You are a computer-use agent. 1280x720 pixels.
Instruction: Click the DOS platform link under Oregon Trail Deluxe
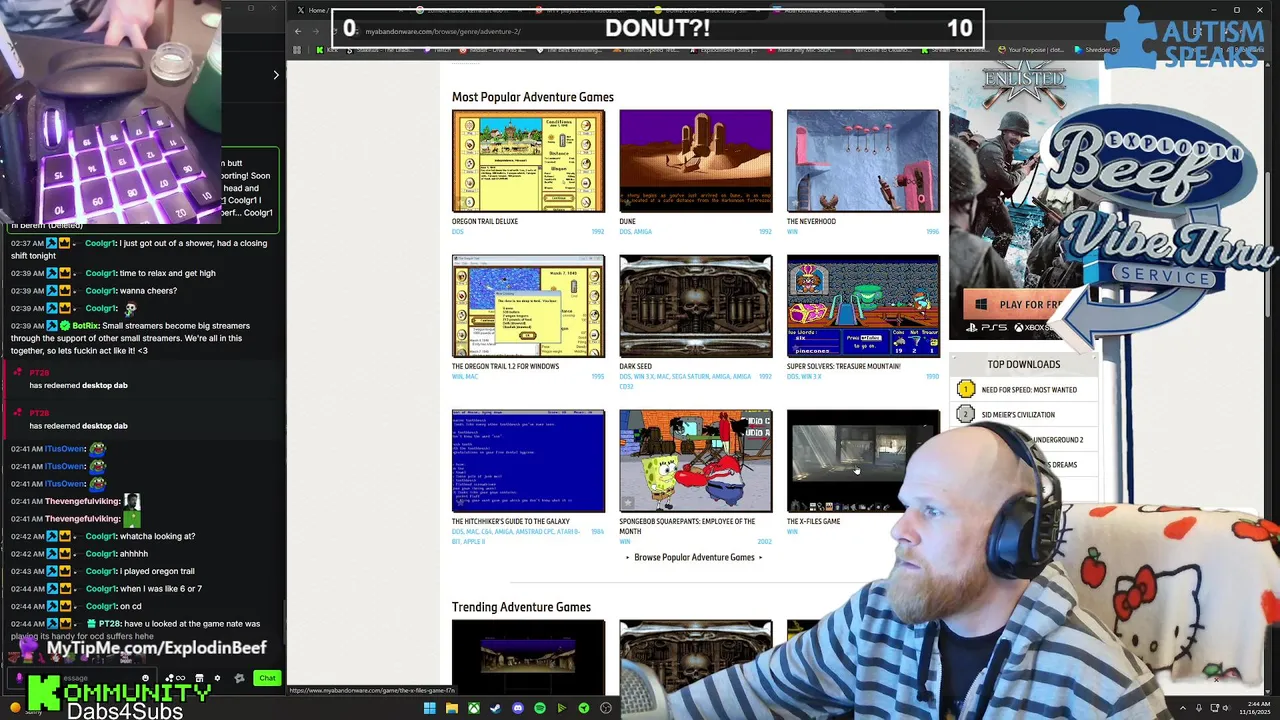457,232
